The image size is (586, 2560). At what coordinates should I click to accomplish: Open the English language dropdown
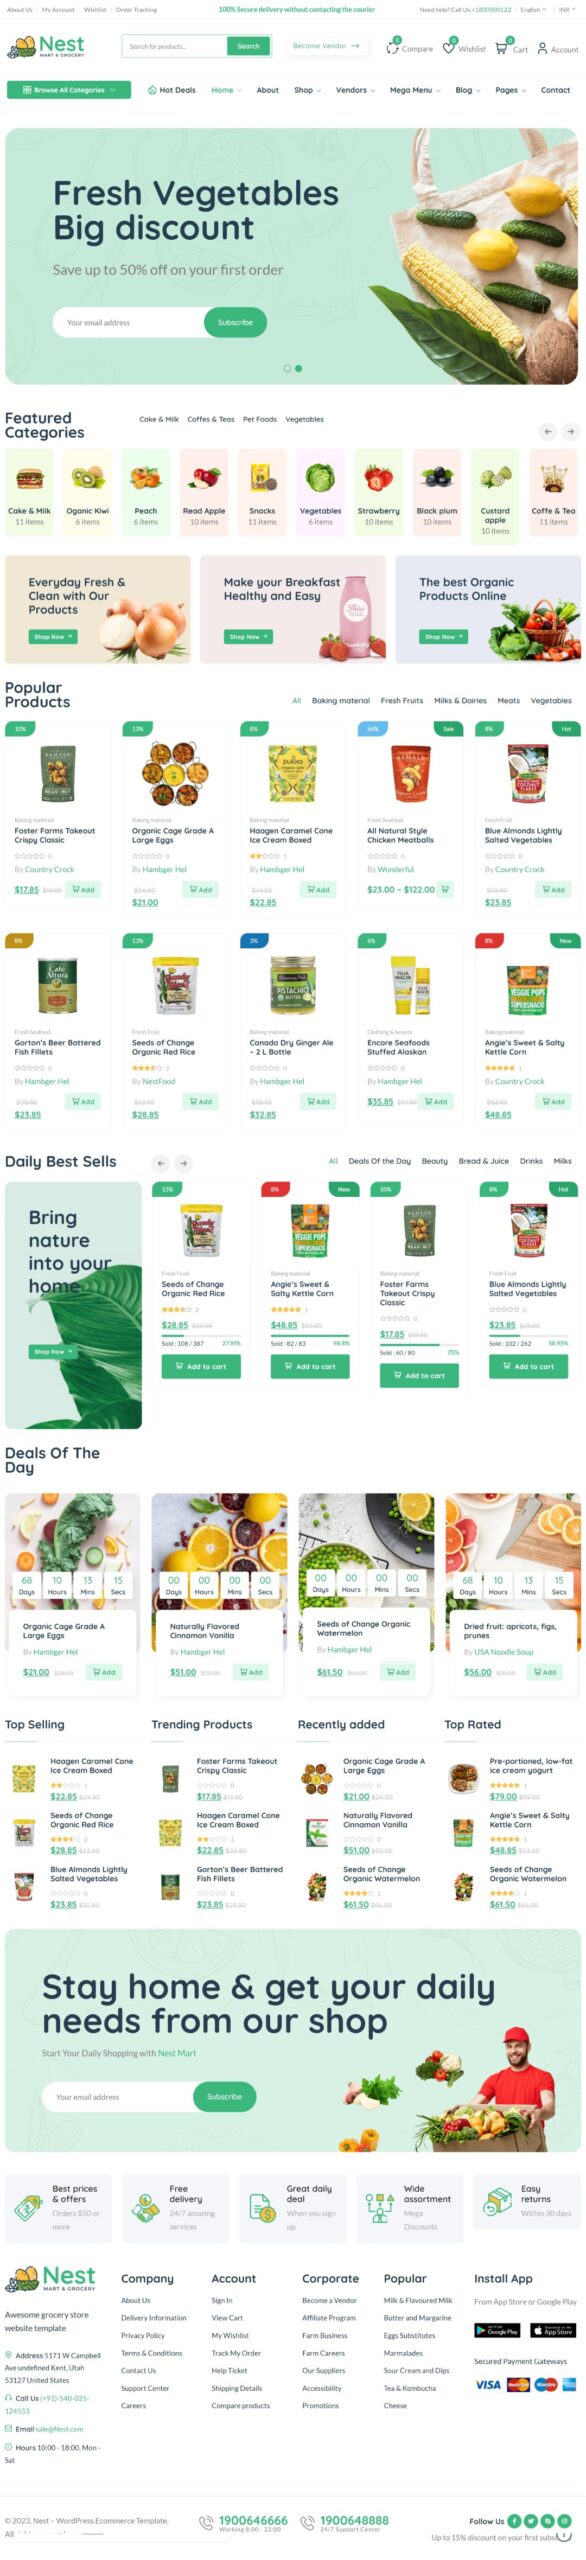click(x=533, y=9)
